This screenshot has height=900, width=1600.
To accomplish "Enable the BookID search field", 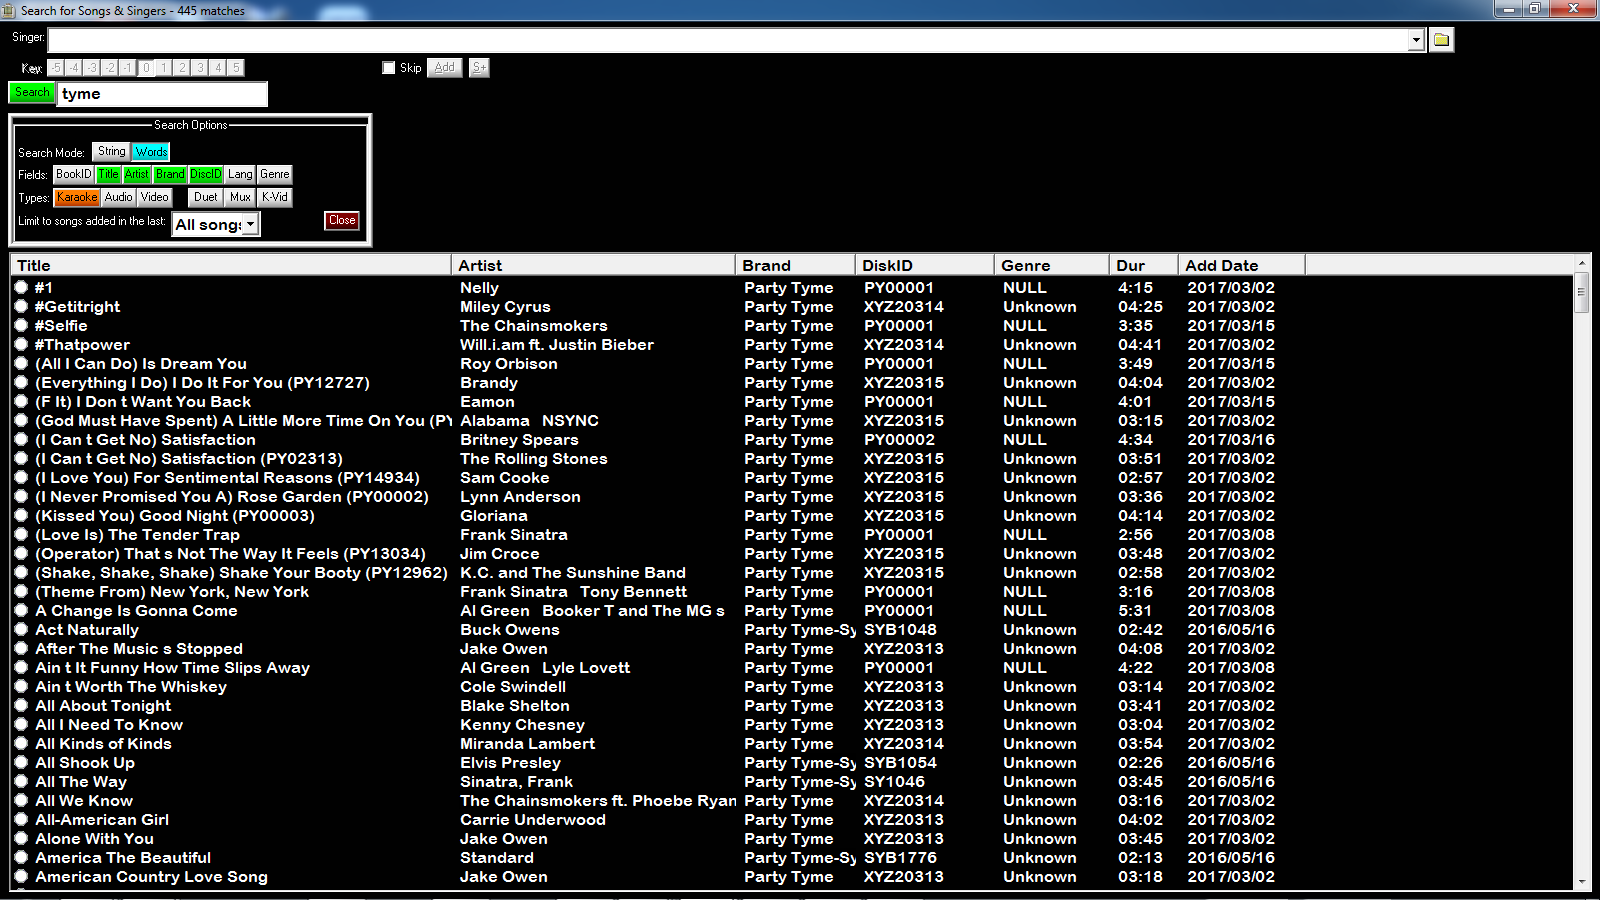I will tap(73, 174).
